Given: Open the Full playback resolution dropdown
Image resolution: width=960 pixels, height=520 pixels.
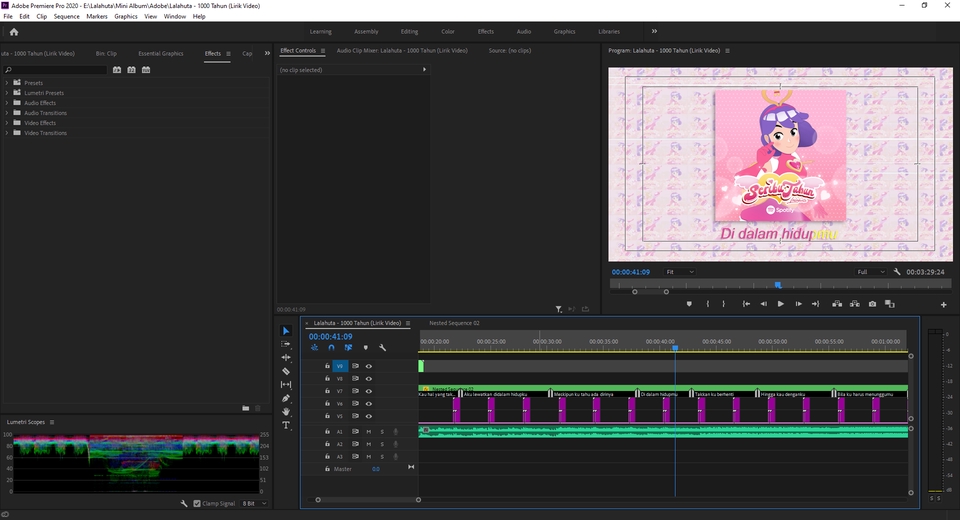Looking at the screenshot, I should click(870, 272).
